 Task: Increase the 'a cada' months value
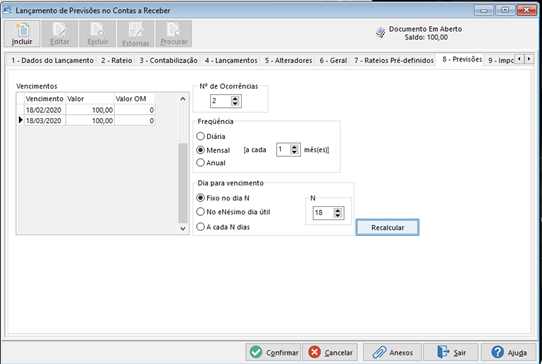294,148
